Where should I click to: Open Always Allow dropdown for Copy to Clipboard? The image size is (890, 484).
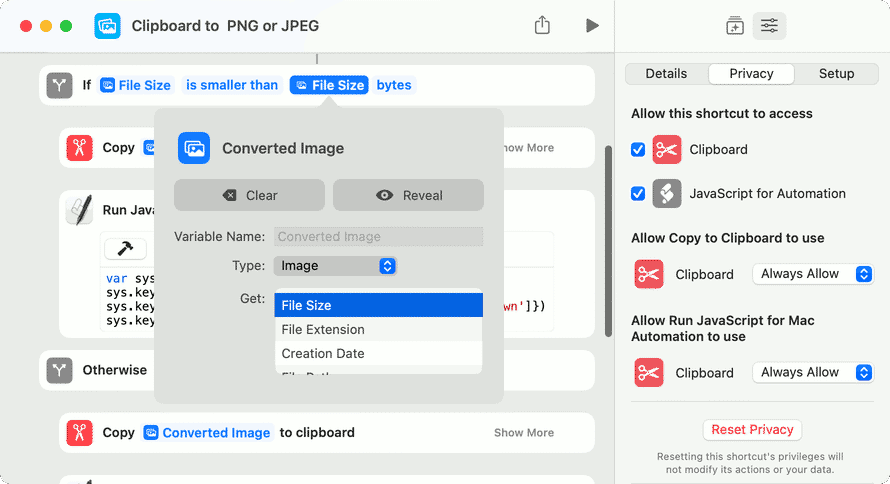pos(813,274)
